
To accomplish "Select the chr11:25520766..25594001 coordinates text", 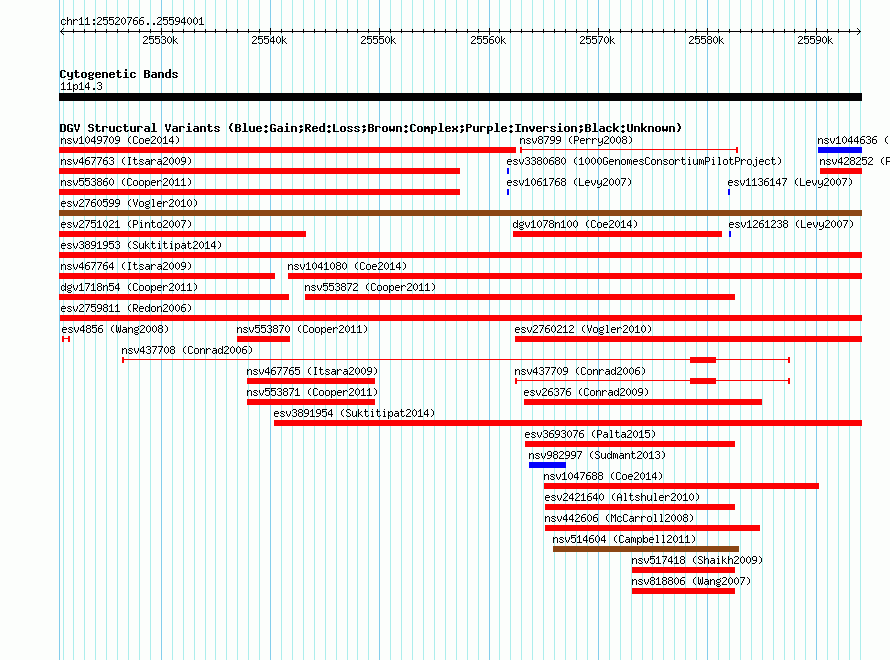I will 132,21.
